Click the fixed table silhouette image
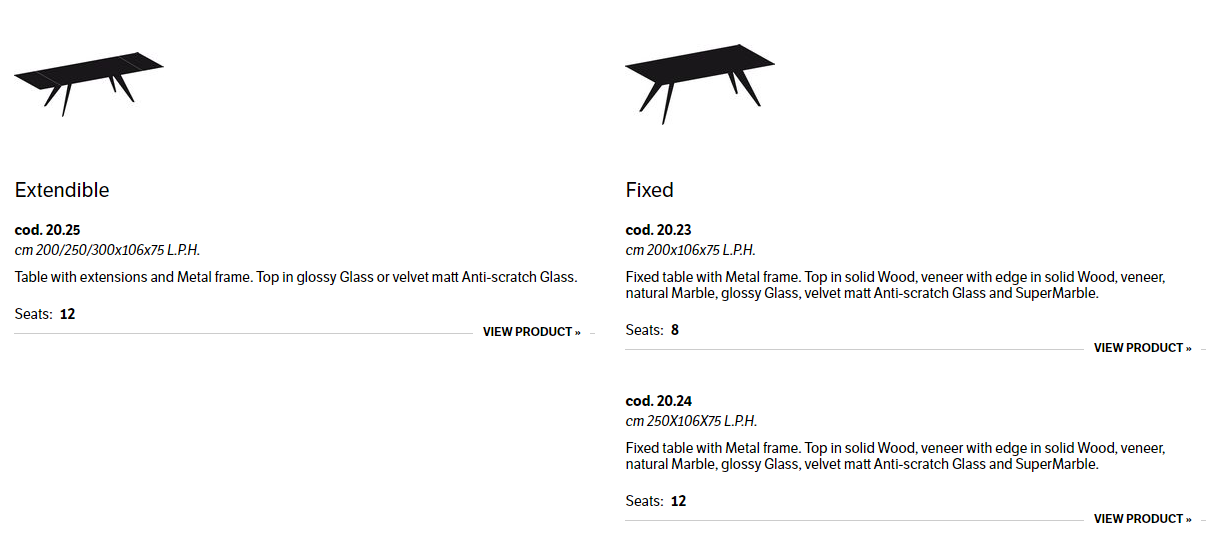1213x548 pixels. 699,80
